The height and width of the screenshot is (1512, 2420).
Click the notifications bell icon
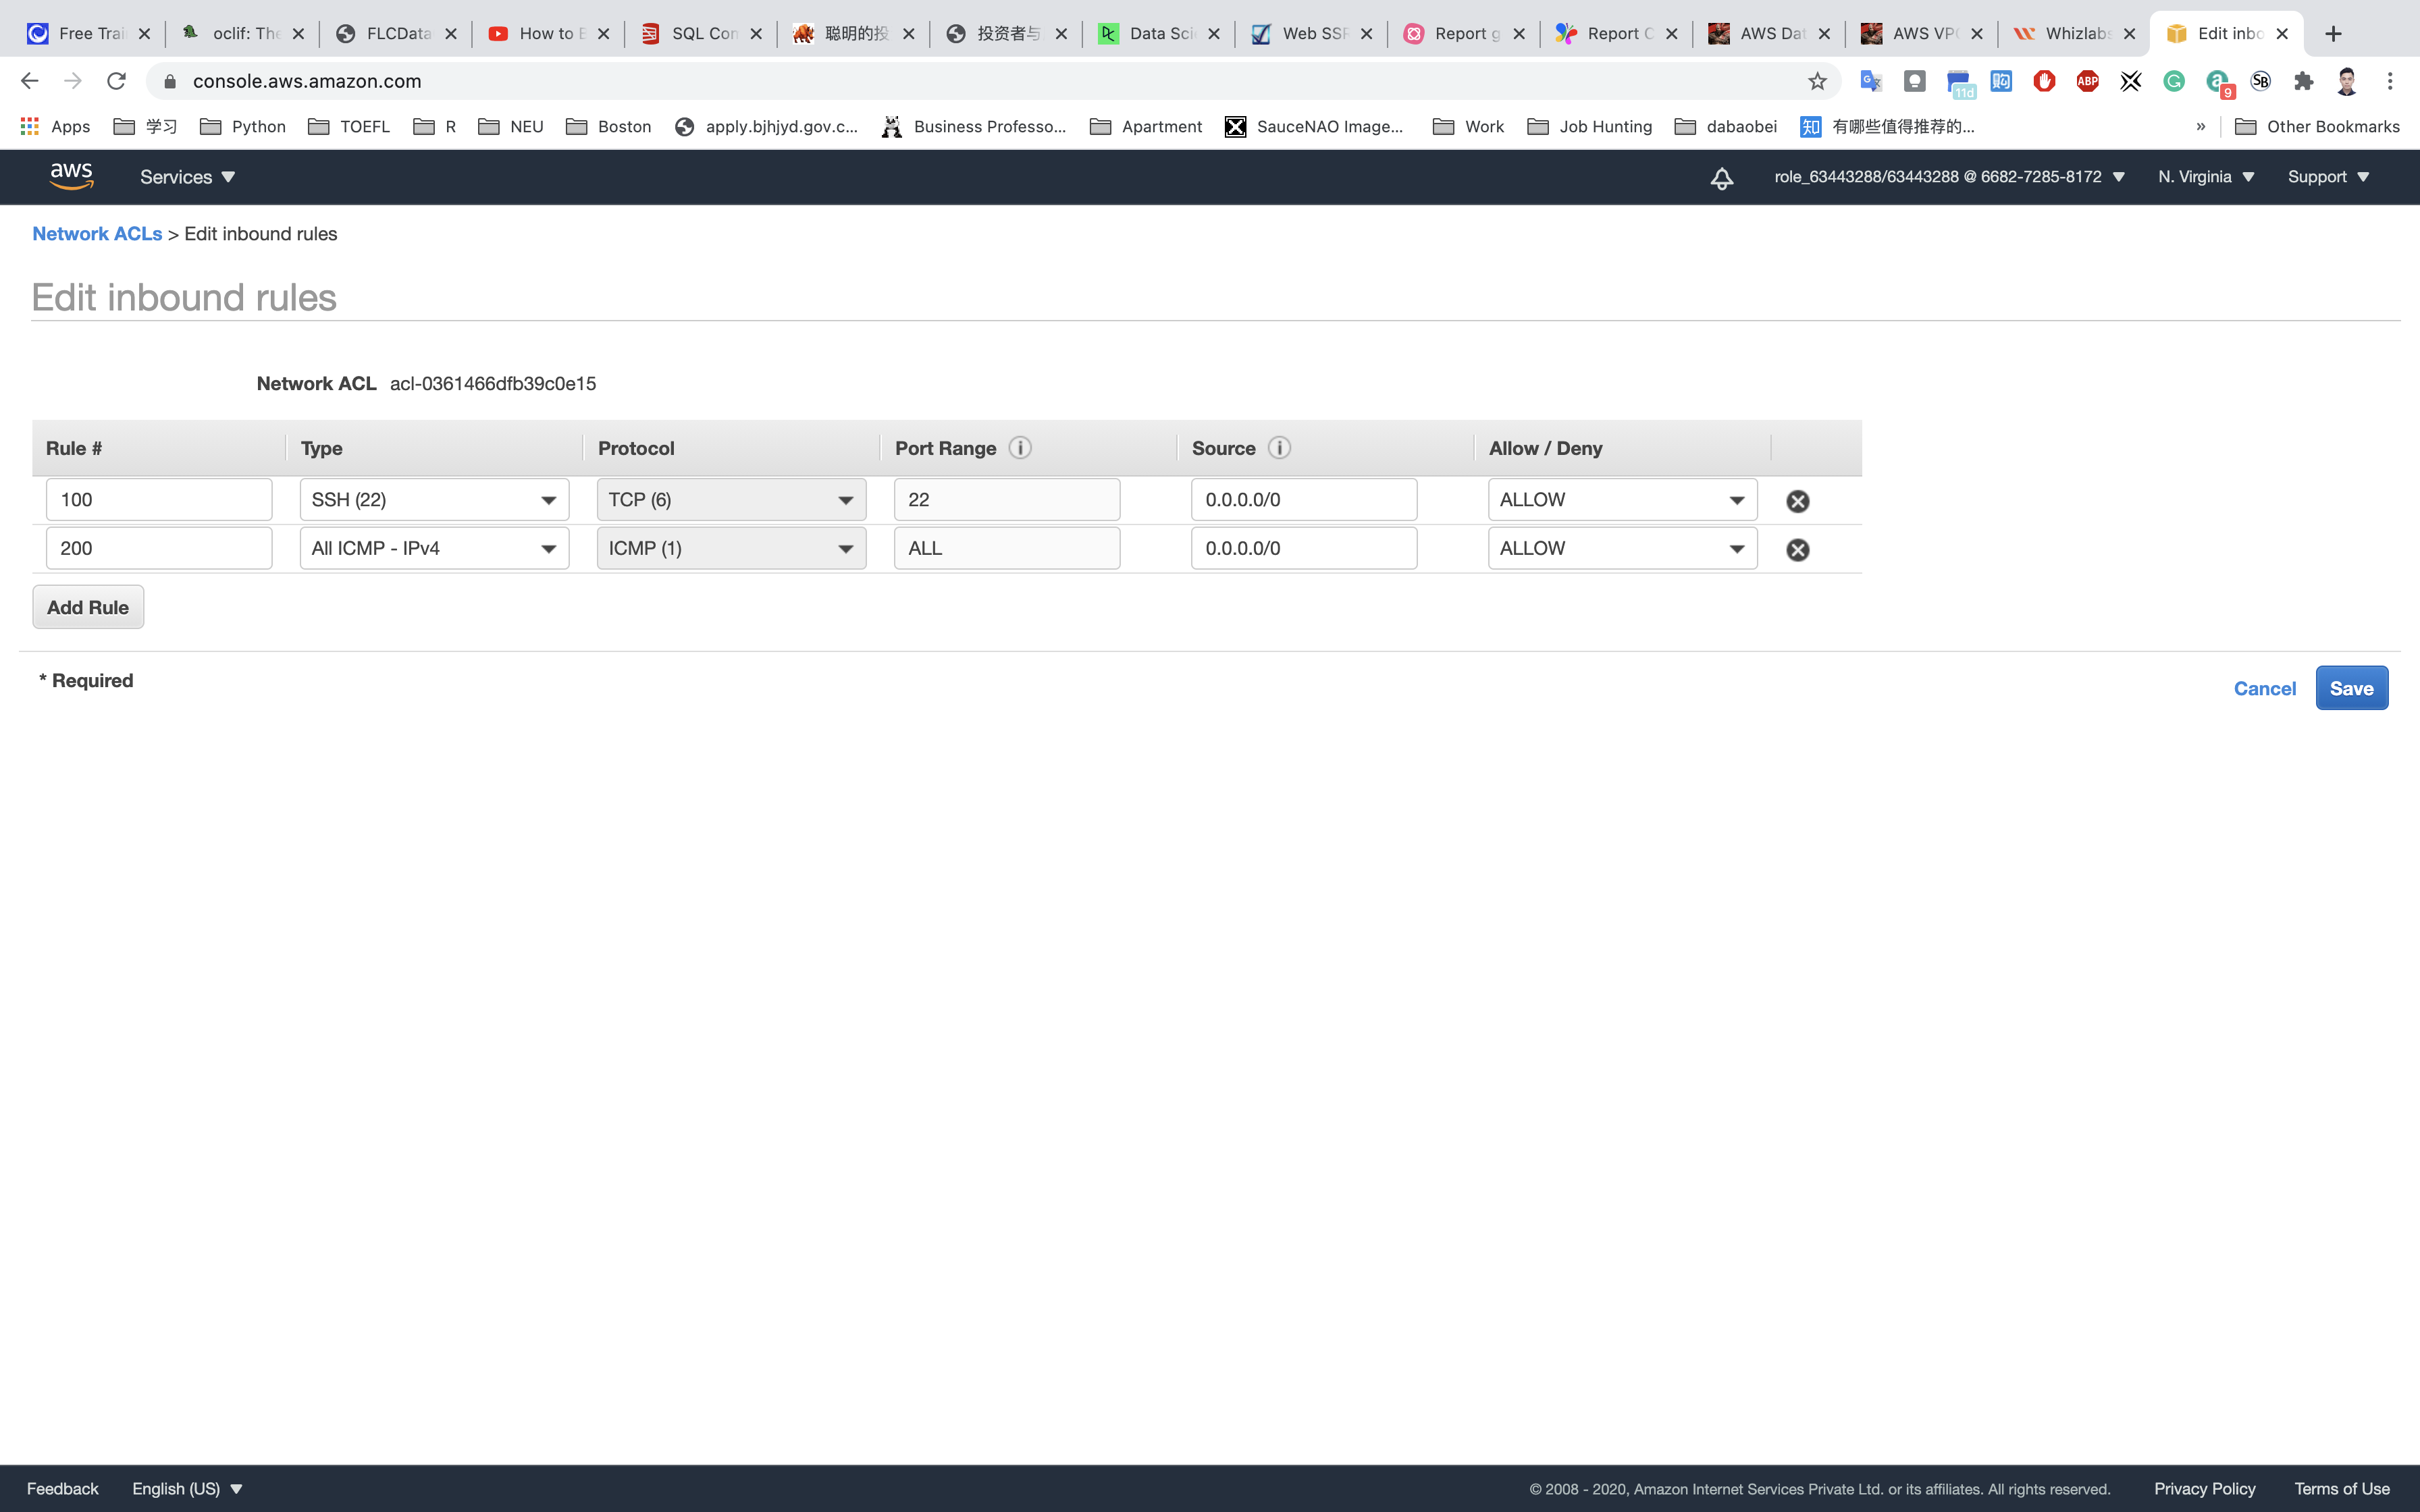click(1721, 178)
